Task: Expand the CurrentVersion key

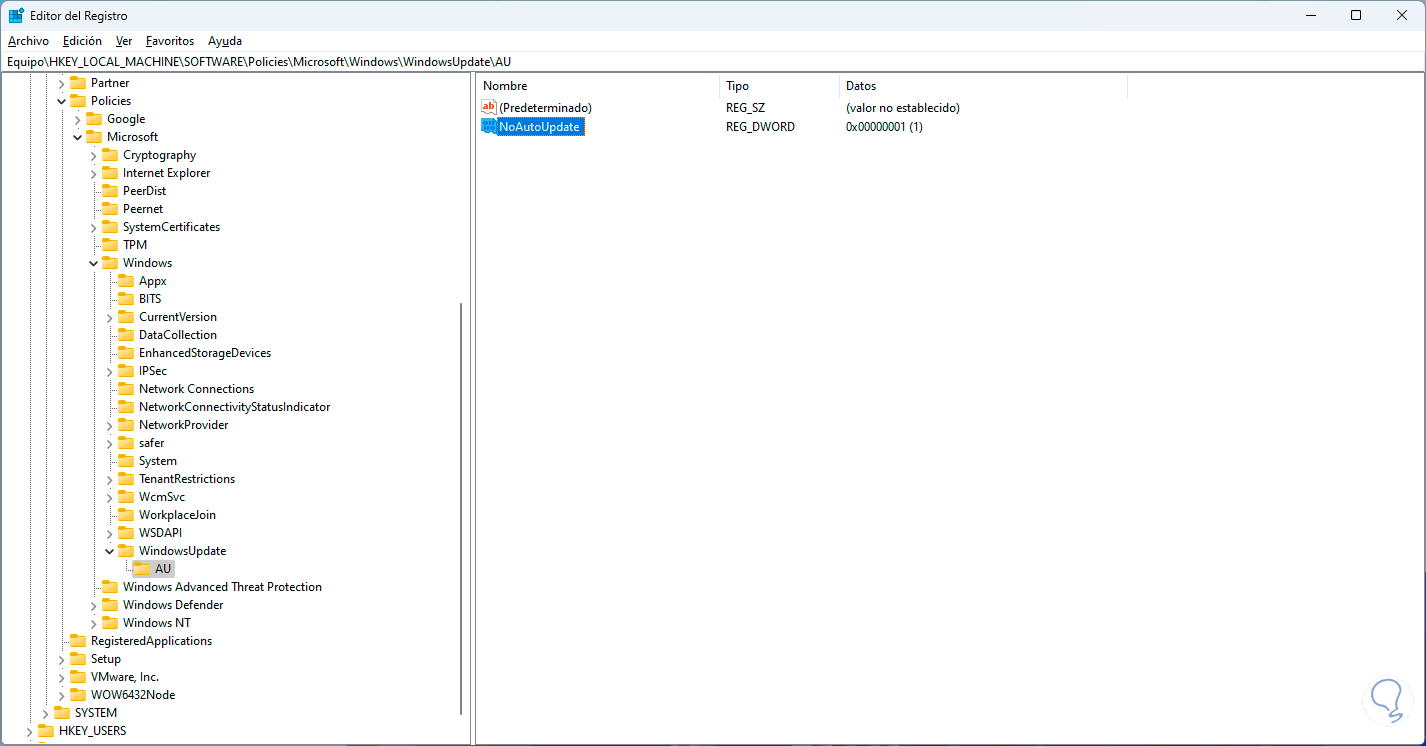Action: pyautogui.click(x=109, y=317)
